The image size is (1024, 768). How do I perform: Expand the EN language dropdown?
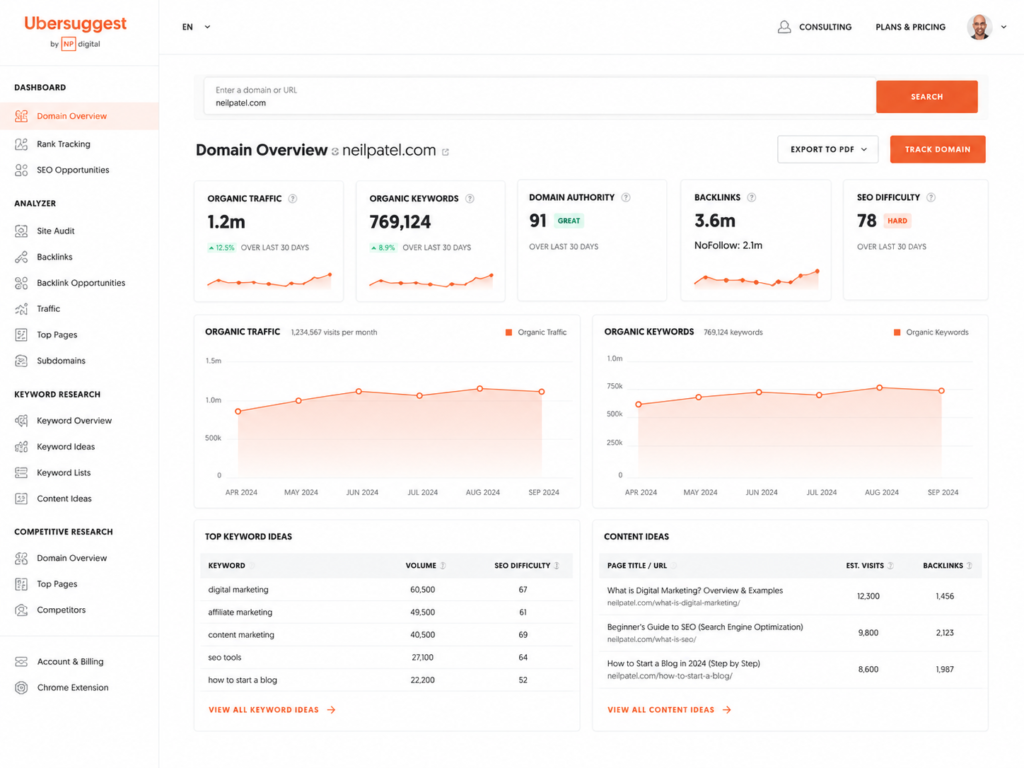point(196,27)
